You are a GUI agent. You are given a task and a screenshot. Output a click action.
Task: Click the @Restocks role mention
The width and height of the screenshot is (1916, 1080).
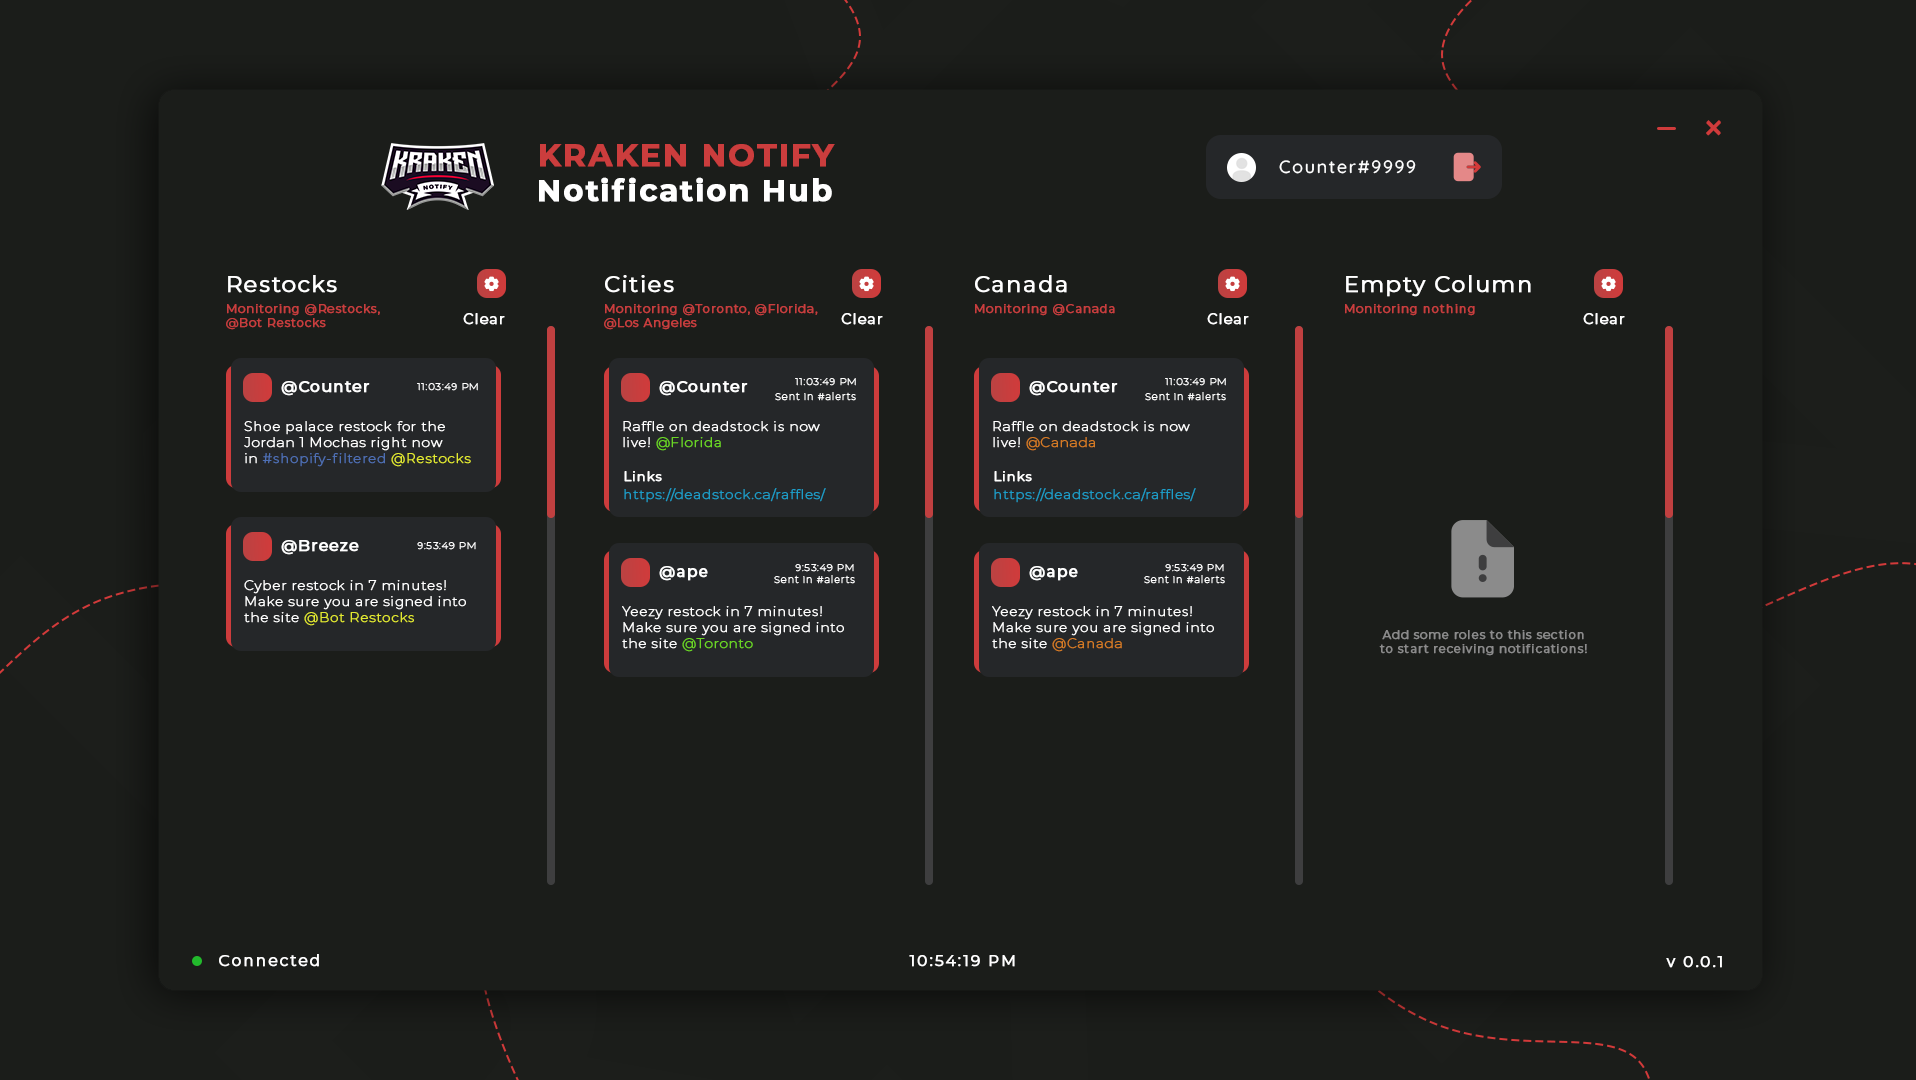[x=431, y=459]
